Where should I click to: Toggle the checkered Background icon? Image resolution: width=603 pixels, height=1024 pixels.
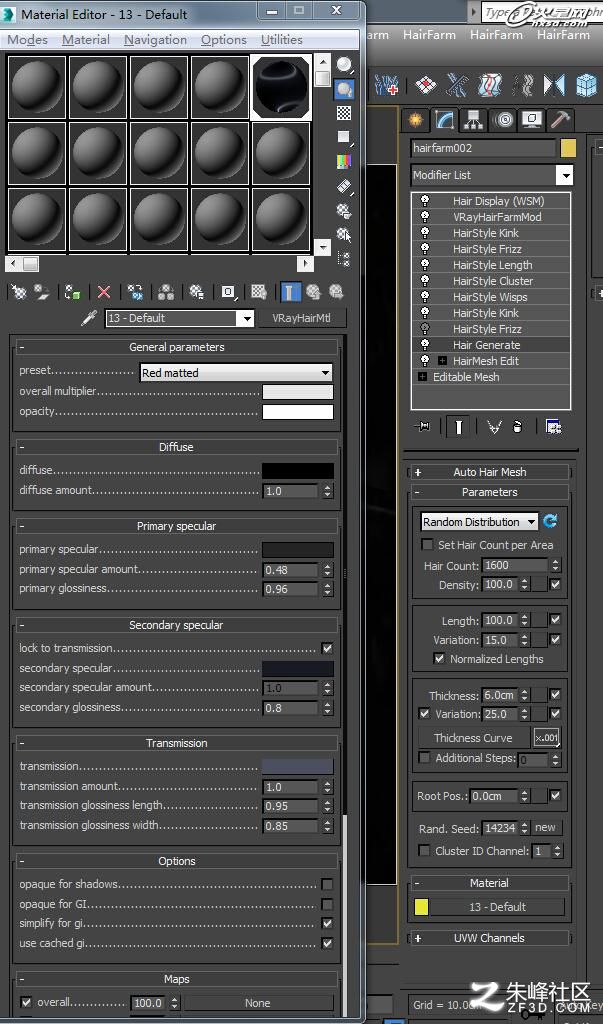(x=344, y=113)
